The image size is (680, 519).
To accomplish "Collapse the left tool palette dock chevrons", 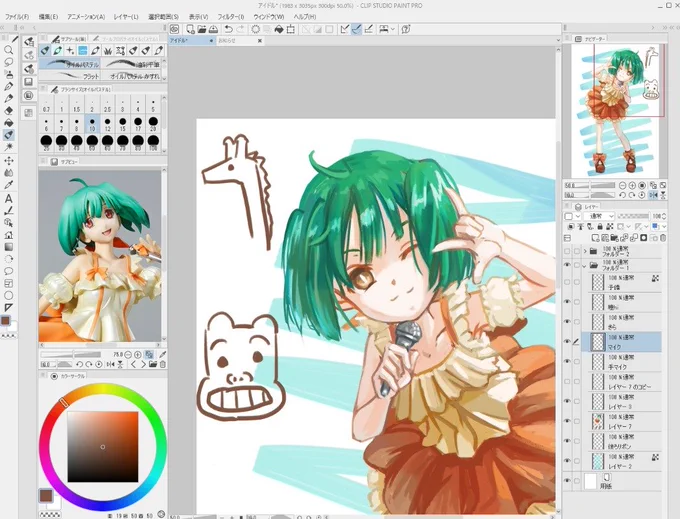I will pos(4,27).
